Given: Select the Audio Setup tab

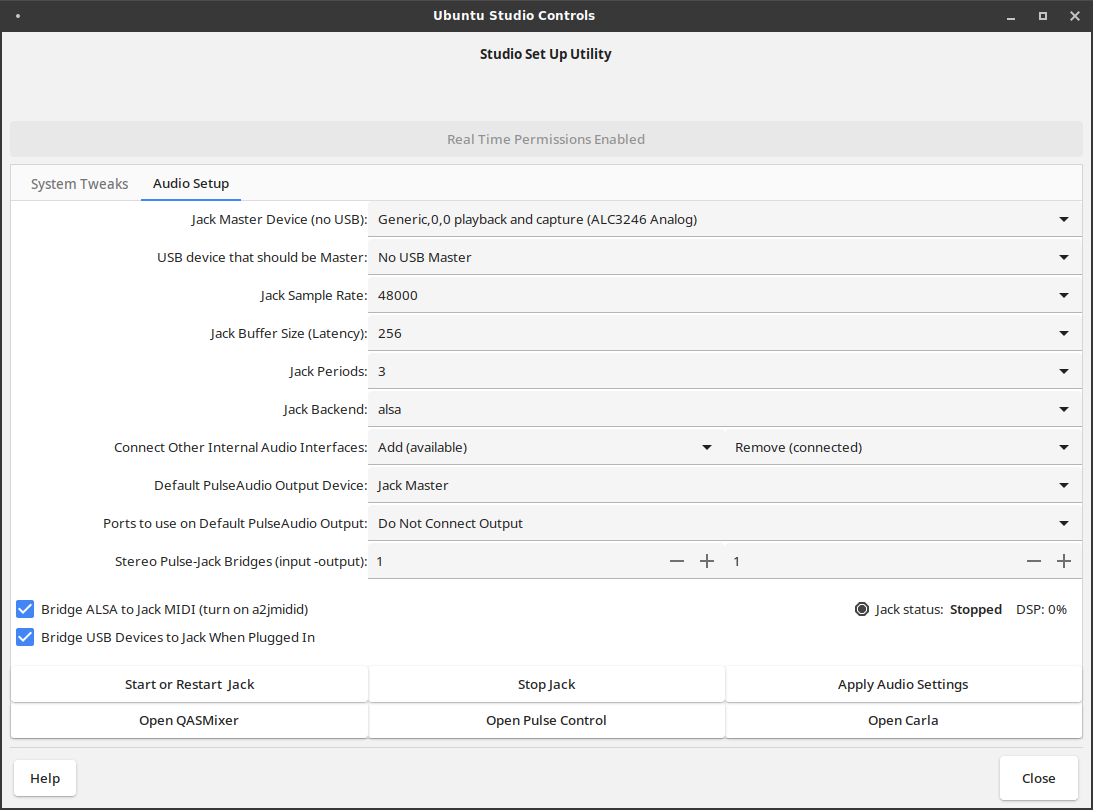Looking at the screenshot, I should pos(191,184).
